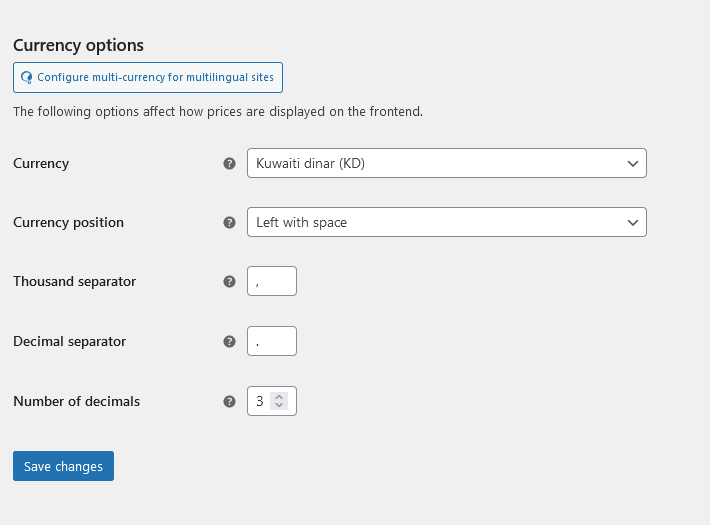The image size is (710, 525).
Task: Open the Kuwaiti dinar (KD) currency dropdown
Action: [x=446, y=163]
